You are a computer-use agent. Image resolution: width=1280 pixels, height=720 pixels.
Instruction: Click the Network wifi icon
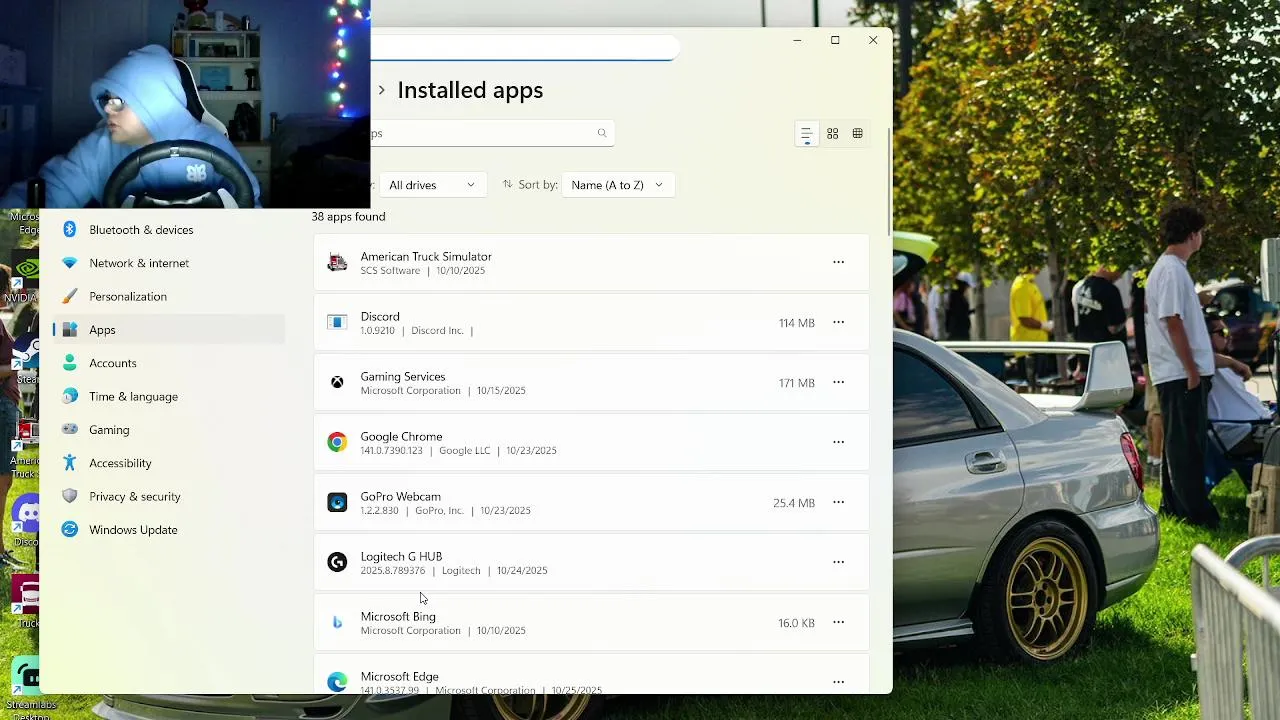pos(69,263)
